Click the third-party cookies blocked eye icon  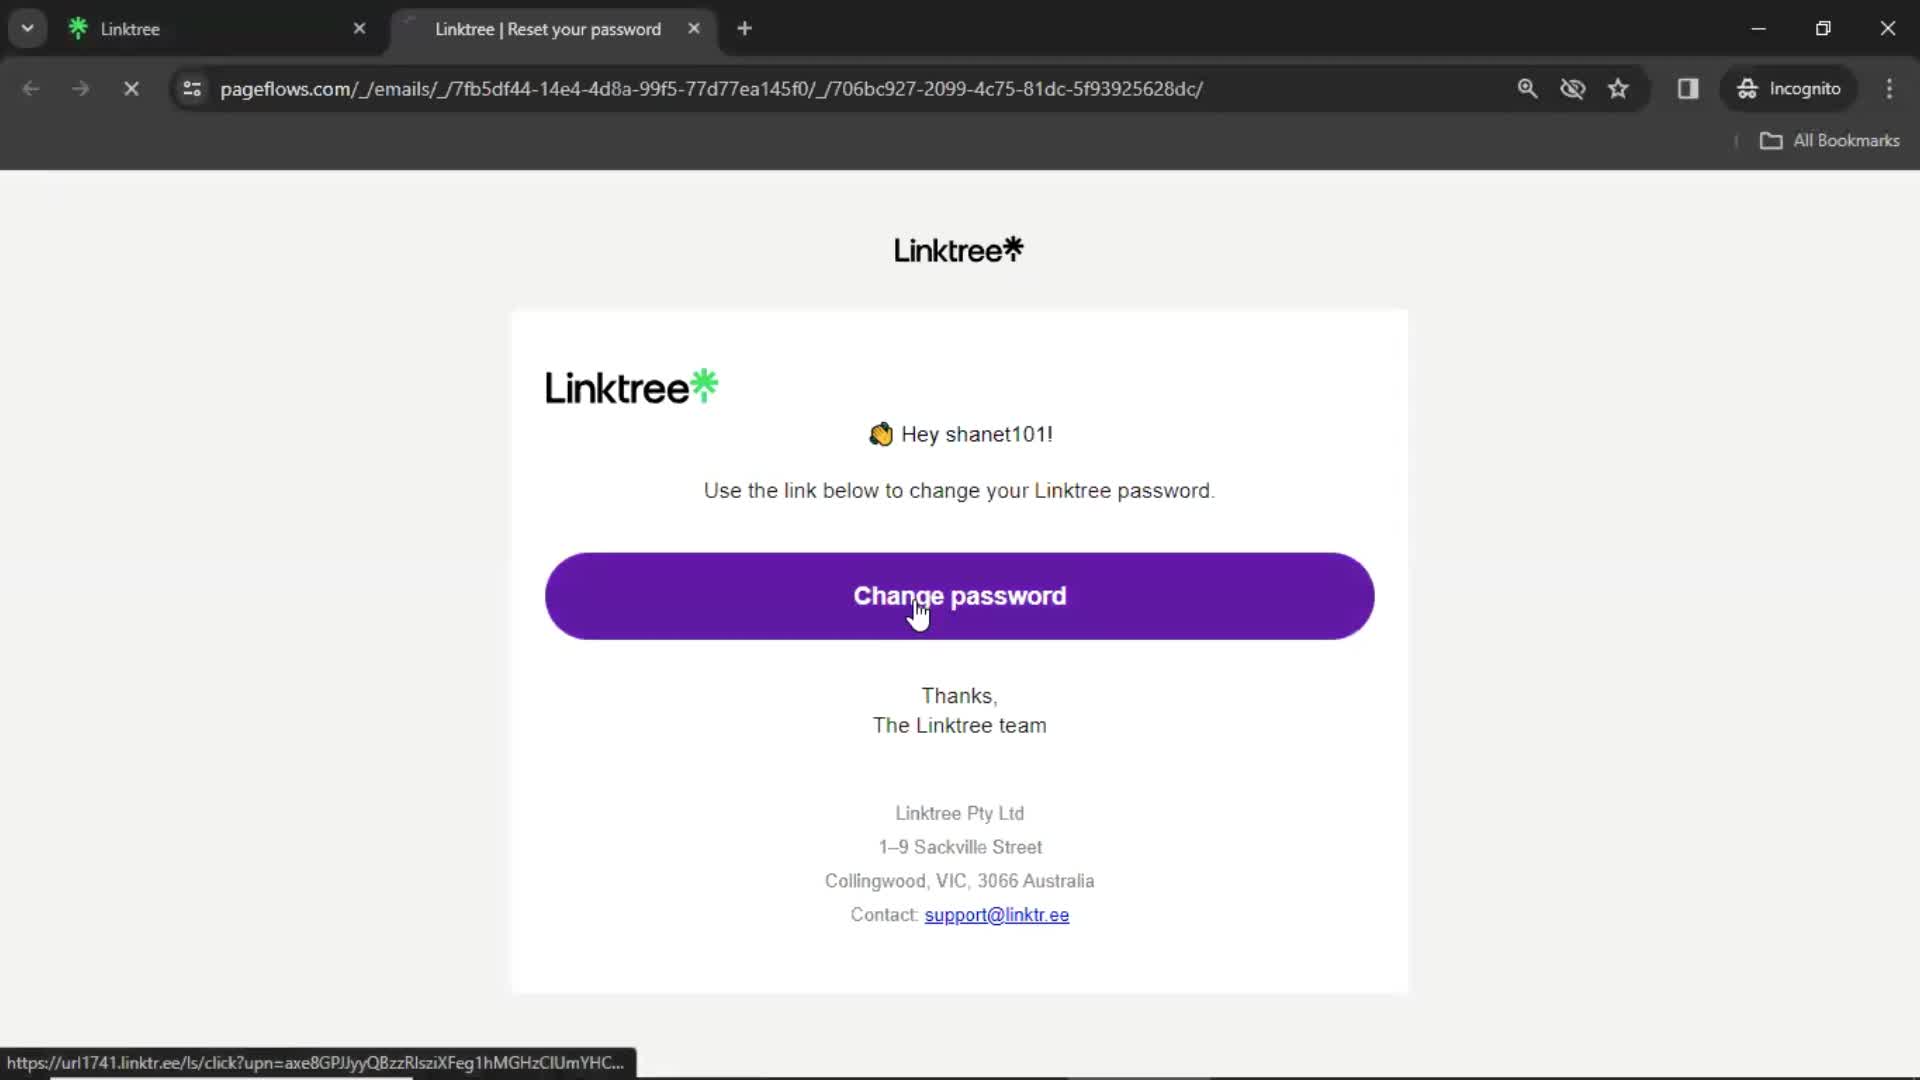click(1573, 89)
